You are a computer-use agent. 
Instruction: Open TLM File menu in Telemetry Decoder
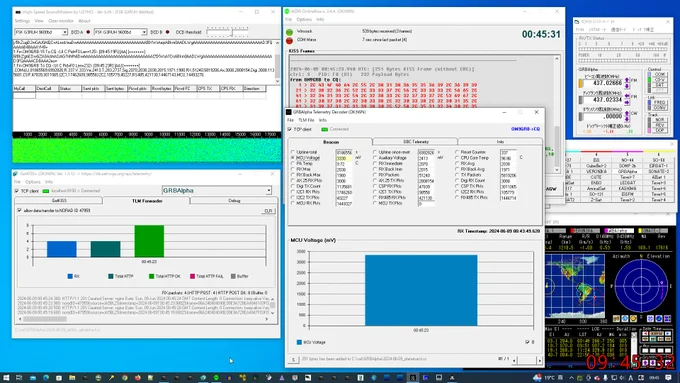point(306,120)
